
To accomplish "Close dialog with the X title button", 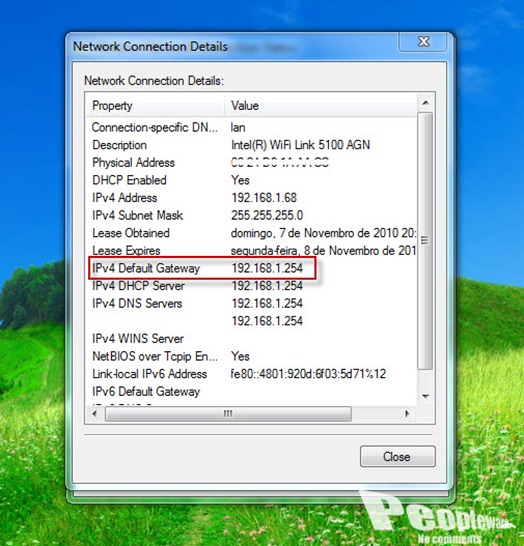I will pyautogui.click(x=423, y=42).
